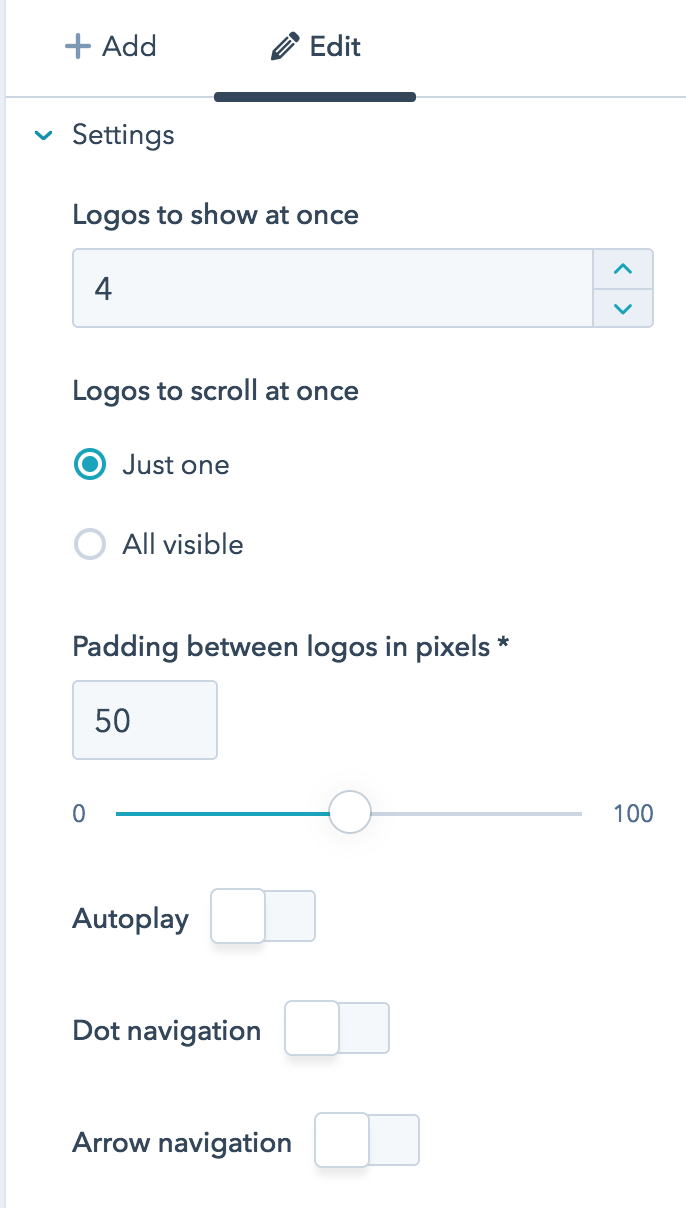Enable the Autoplay switch
The image size is (686, 1208).
(263, 916)
